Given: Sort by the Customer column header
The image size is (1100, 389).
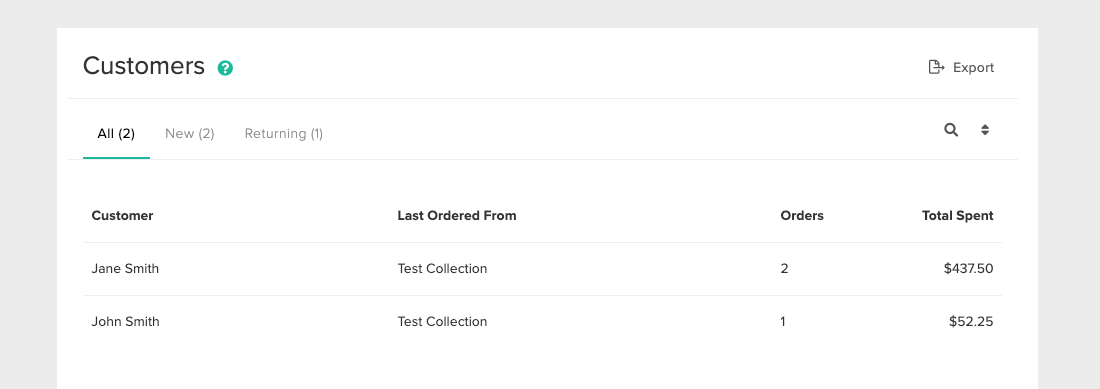Looking at the screenshot, I should [122, 216].
